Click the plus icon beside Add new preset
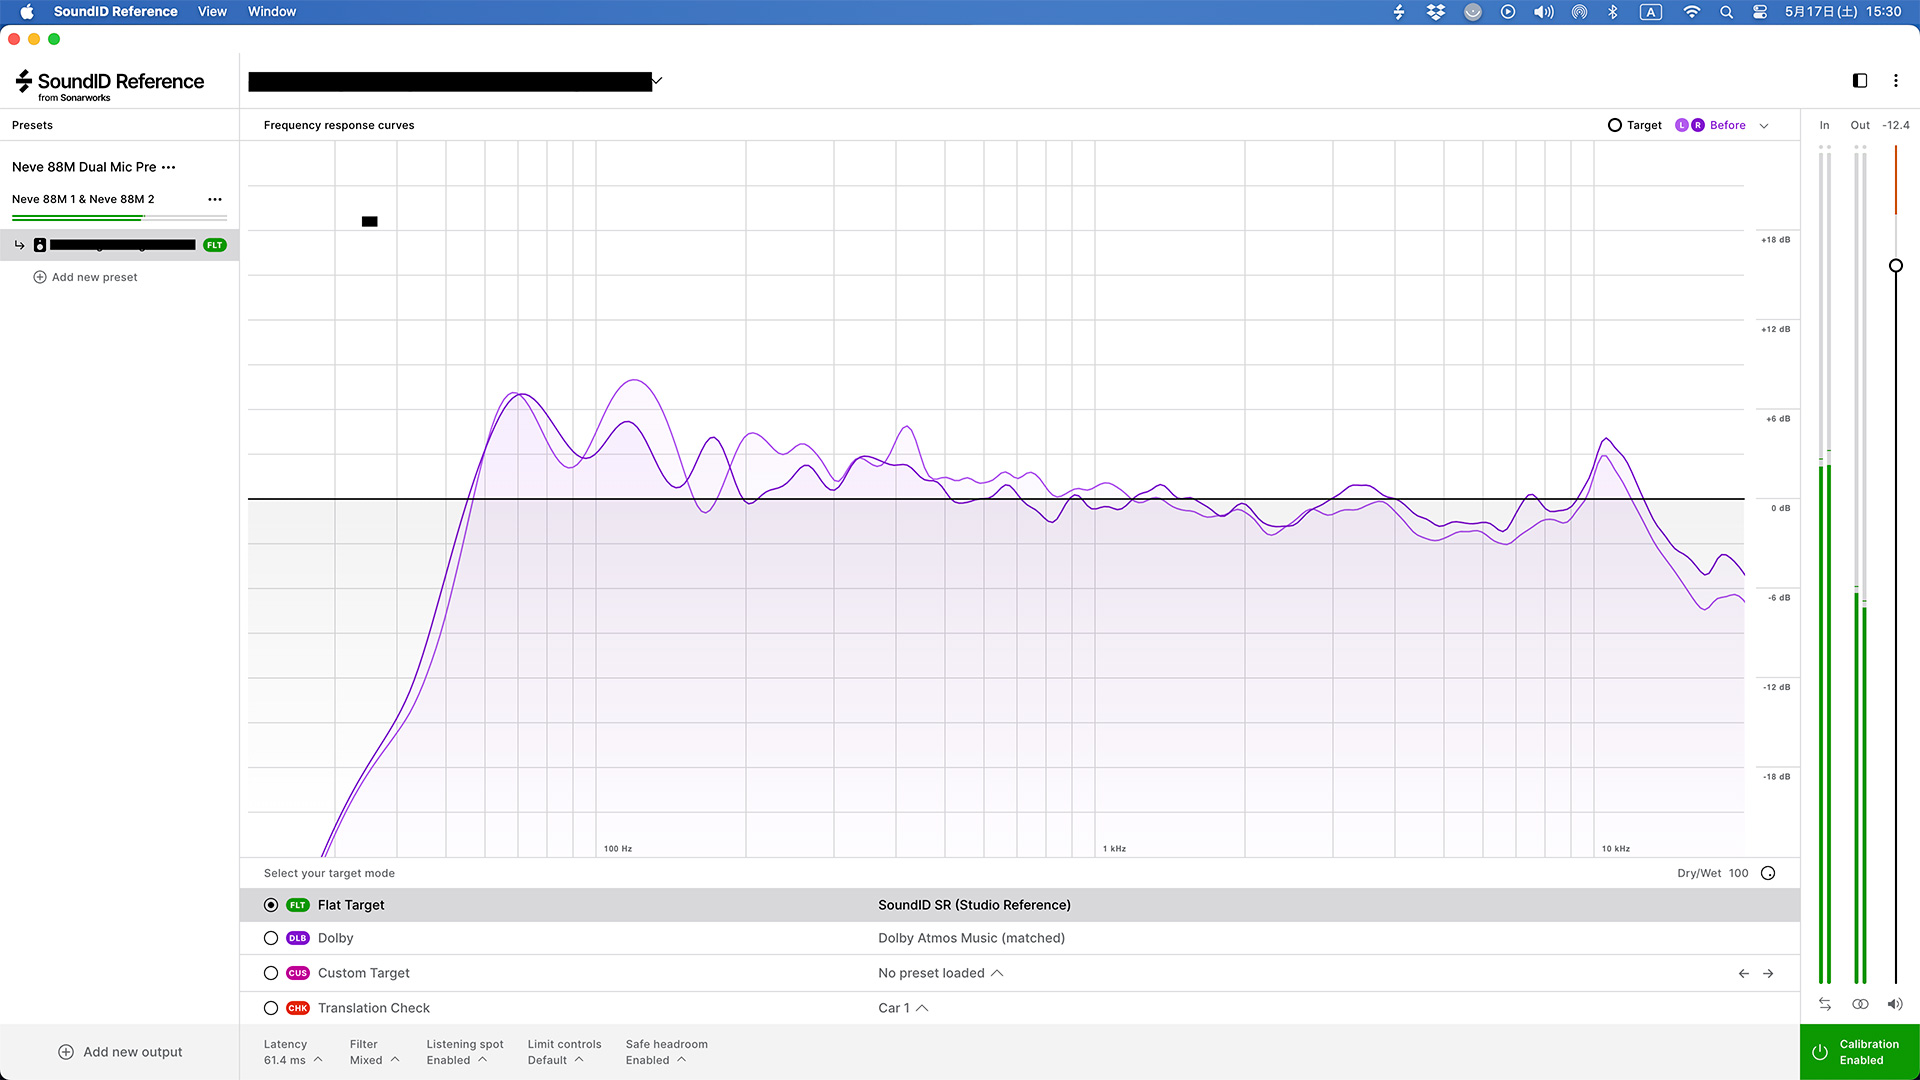The height and width of the screenshot is (1080, 1920). coord(40,277)
